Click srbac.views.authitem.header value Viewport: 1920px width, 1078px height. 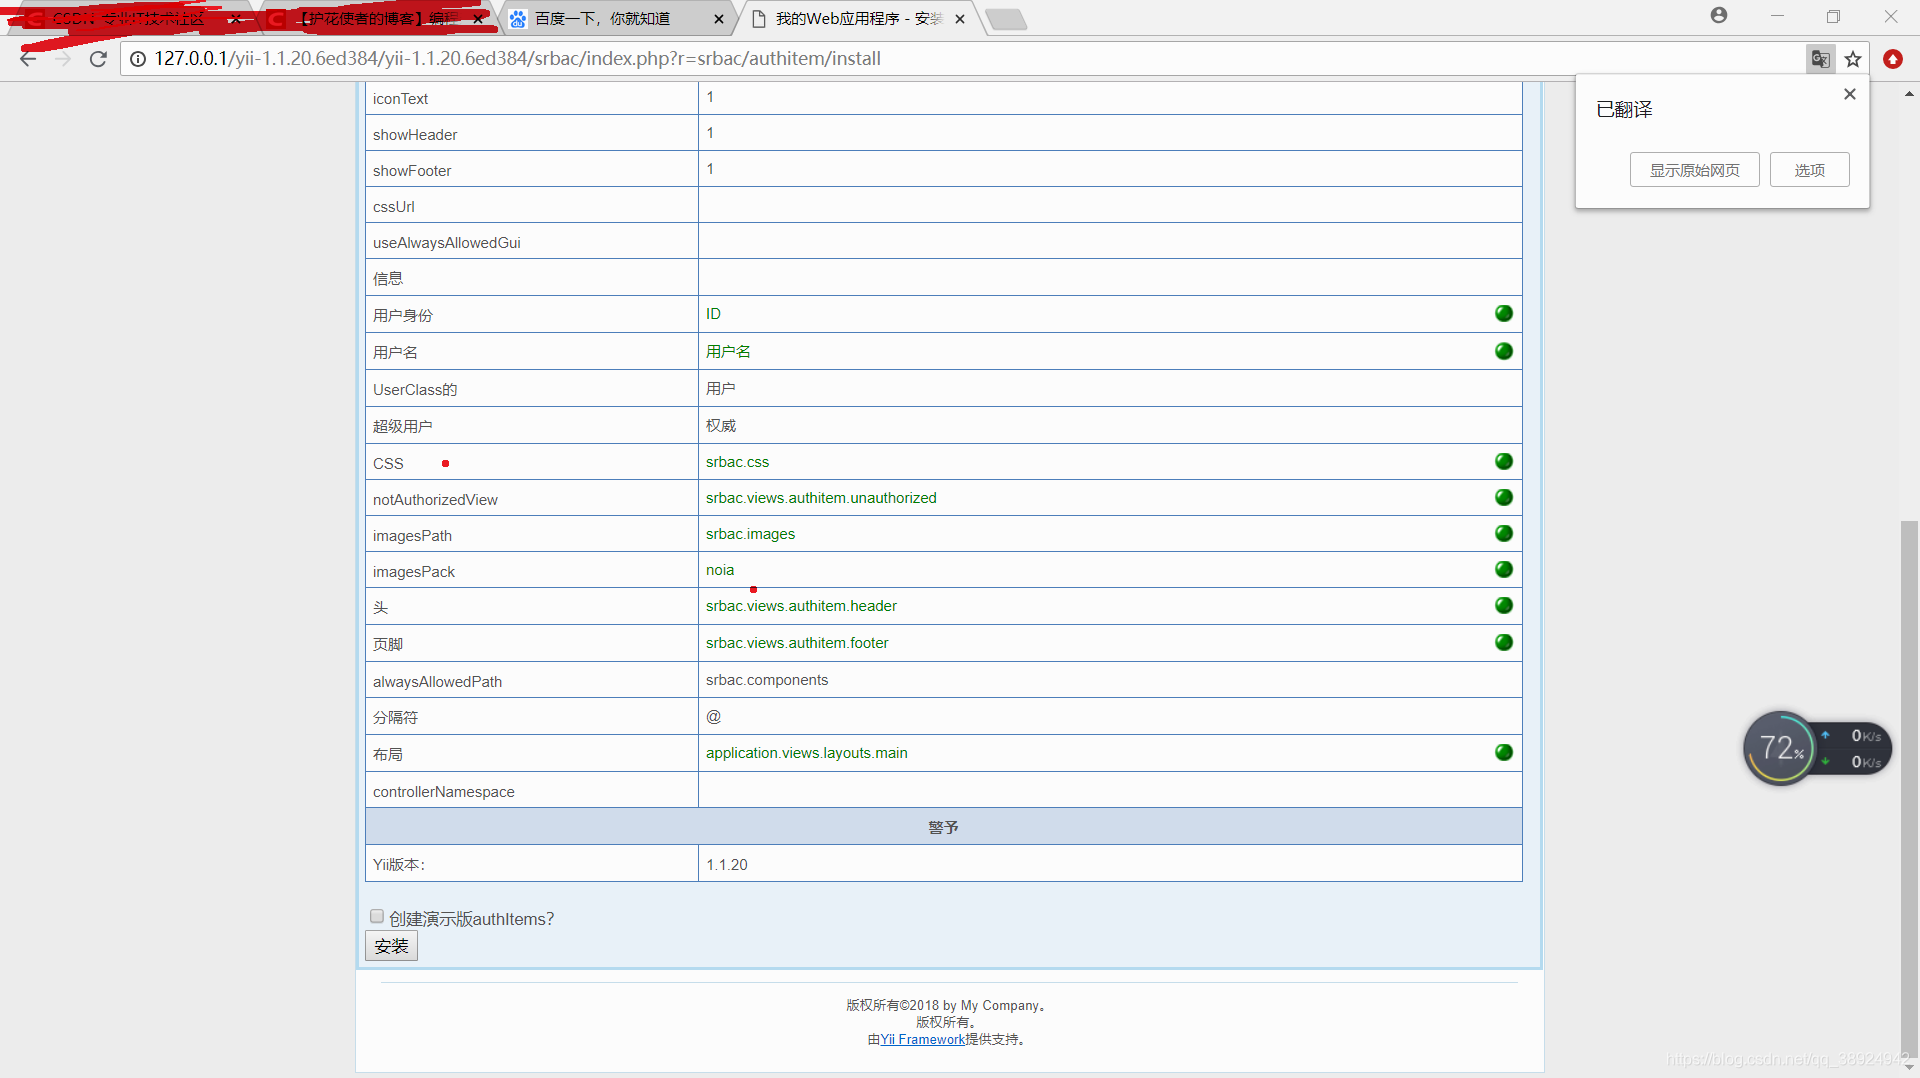tap(801, 606)
